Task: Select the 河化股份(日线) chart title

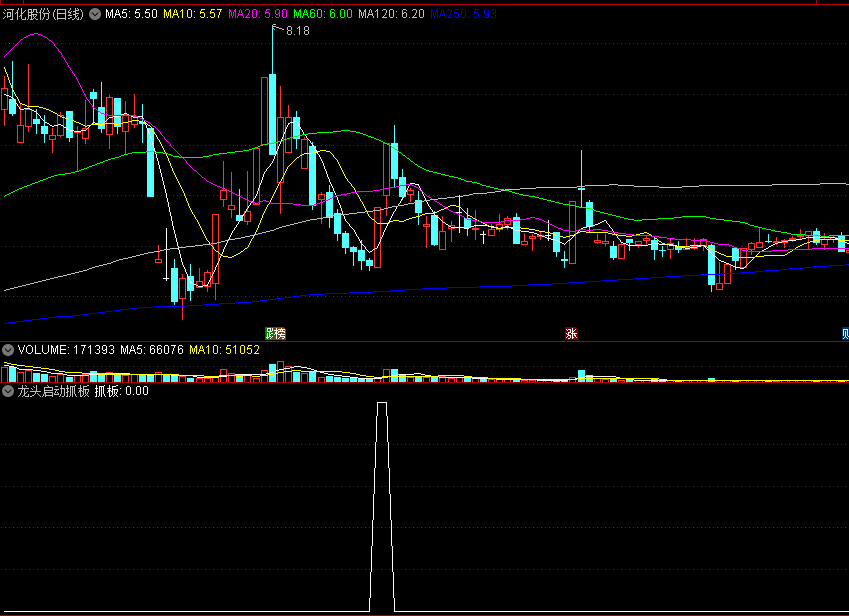Action: point(43,14)
